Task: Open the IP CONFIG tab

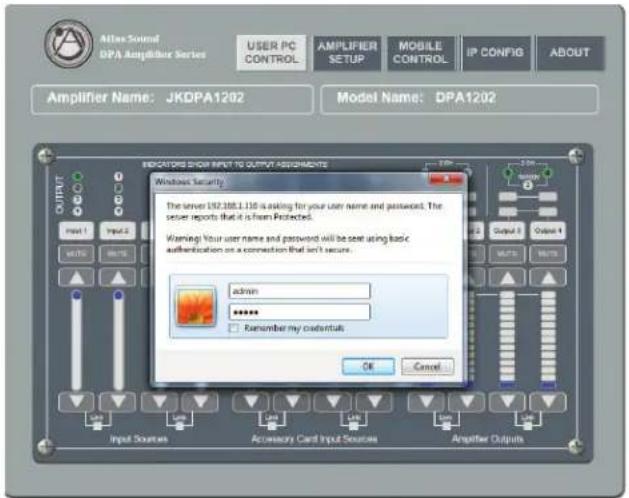Action: pos(495,53)
